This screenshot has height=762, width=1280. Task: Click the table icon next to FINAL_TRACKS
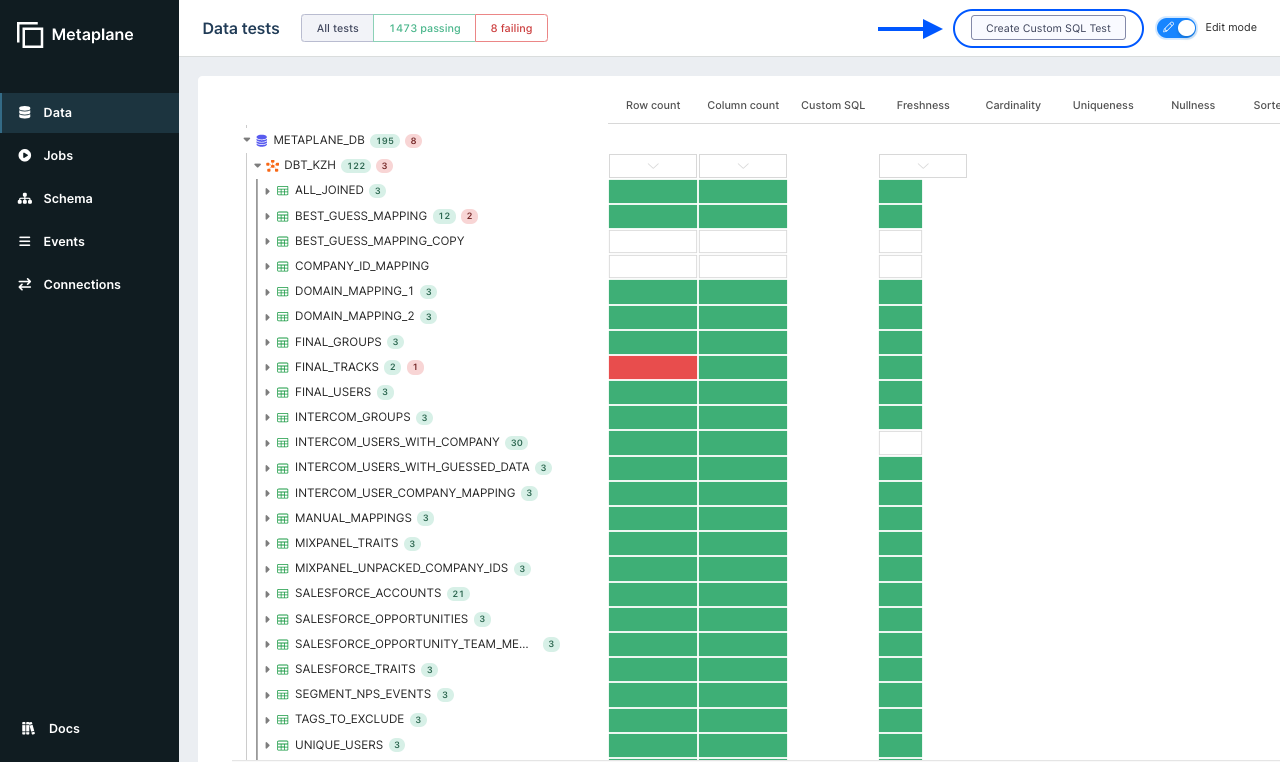(x=283, y=367)
